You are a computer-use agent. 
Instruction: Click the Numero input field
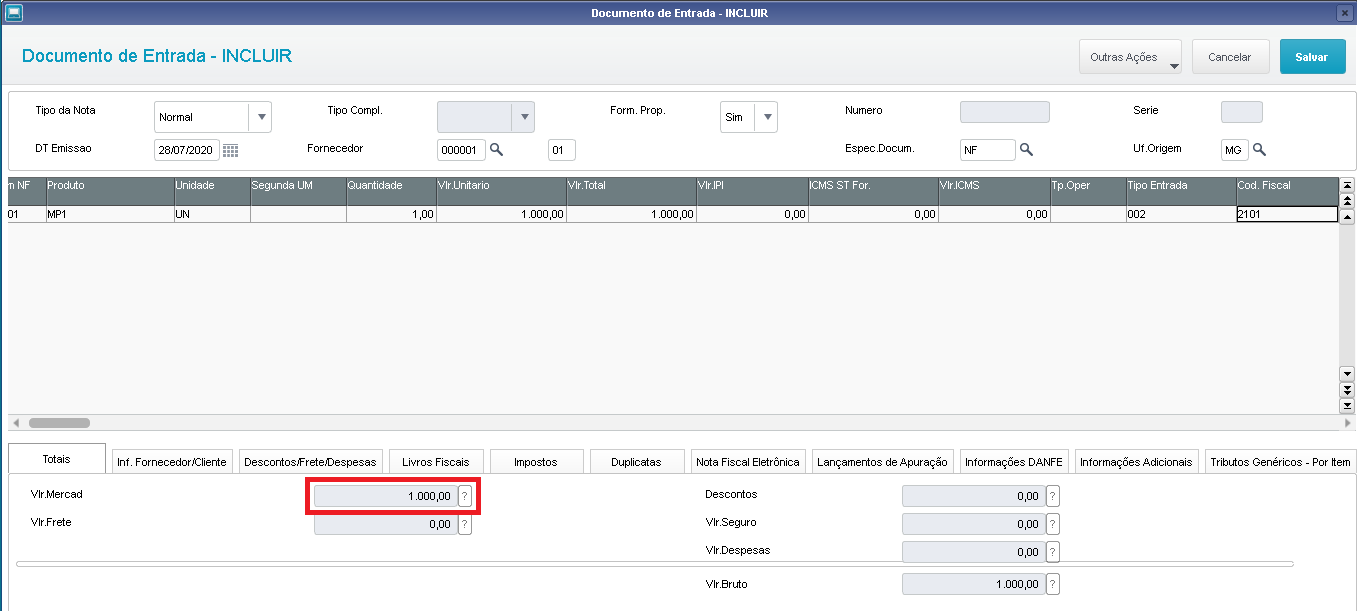[1005, 112]
